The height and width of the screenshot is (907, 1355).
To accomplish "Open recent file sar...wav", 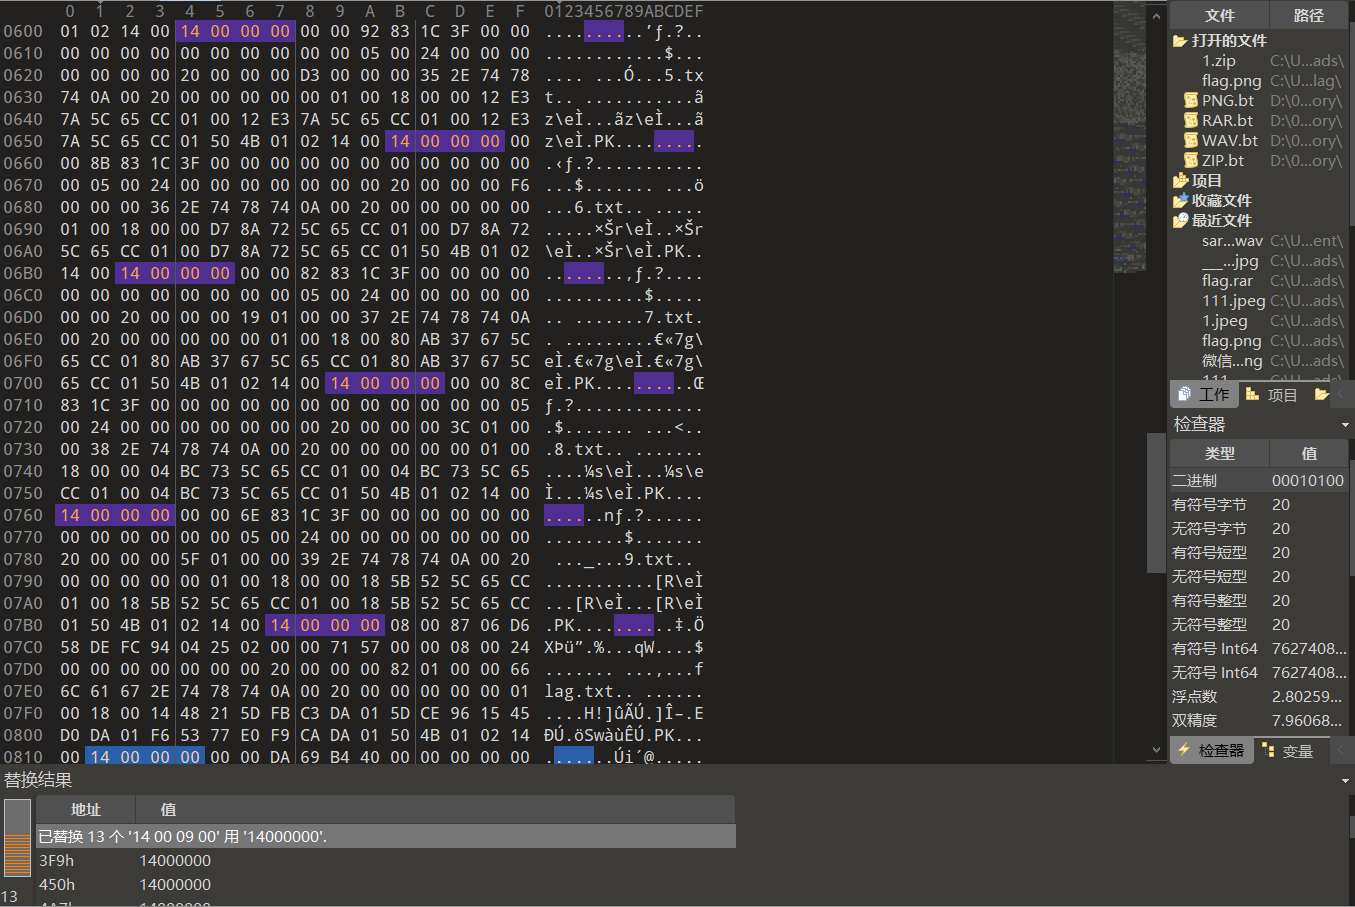I will pos(1232,241).
